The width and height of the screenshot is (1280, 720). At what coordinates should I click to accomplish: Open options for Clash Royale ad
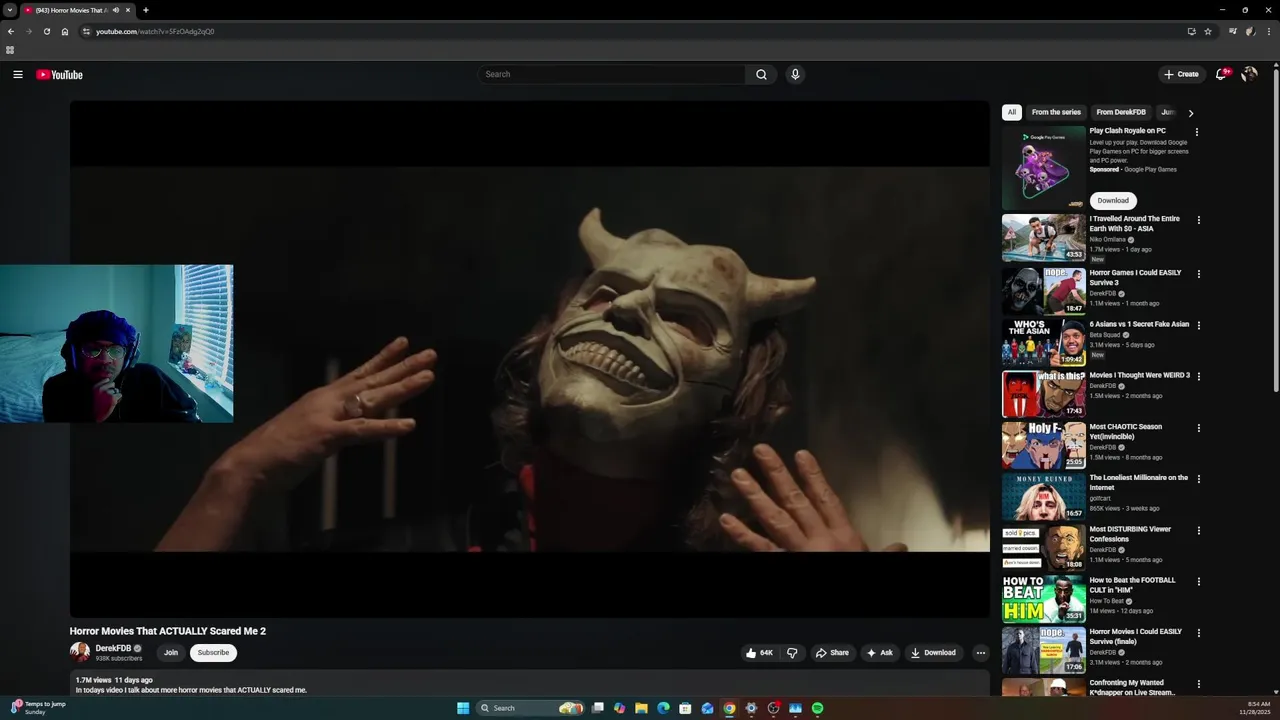(1197, 132)
